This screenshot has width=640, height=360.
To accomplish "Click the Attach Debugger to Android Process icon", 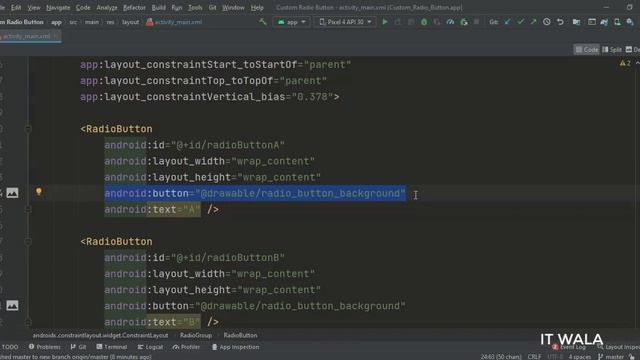I will (x=464, y=22).
